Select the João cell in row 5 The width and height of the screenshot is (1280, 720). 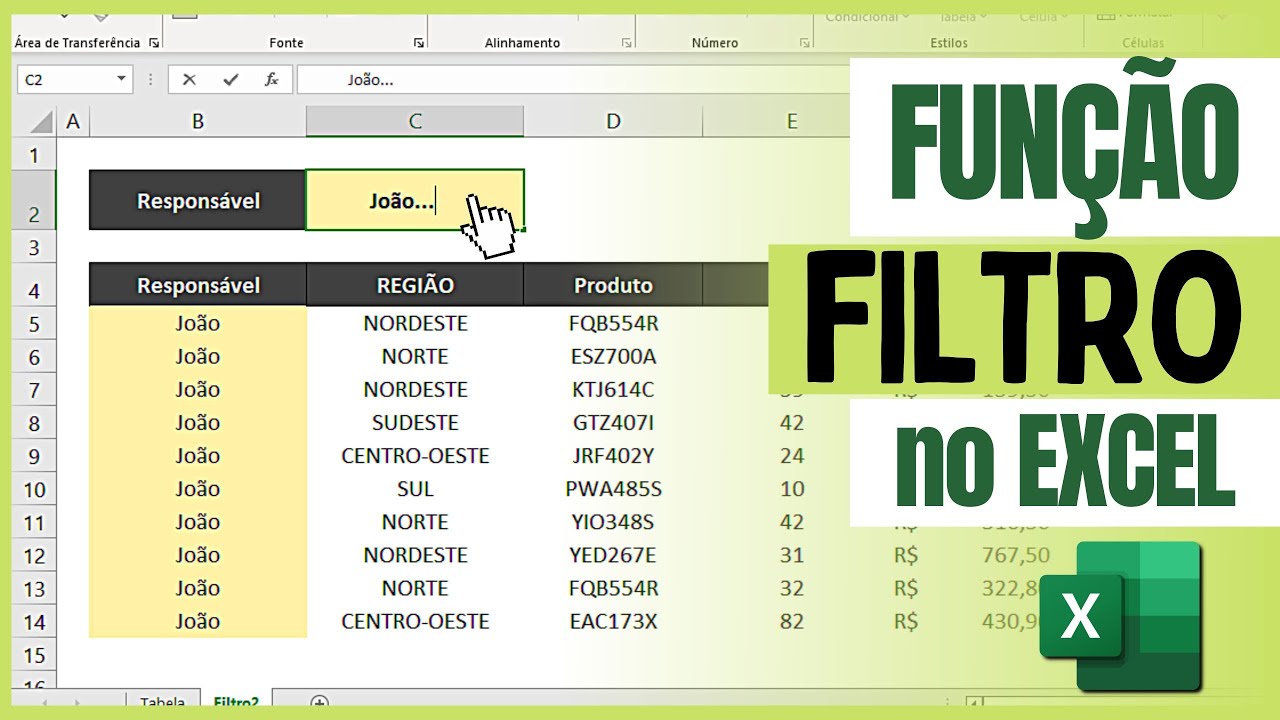[x=198, y=323]
